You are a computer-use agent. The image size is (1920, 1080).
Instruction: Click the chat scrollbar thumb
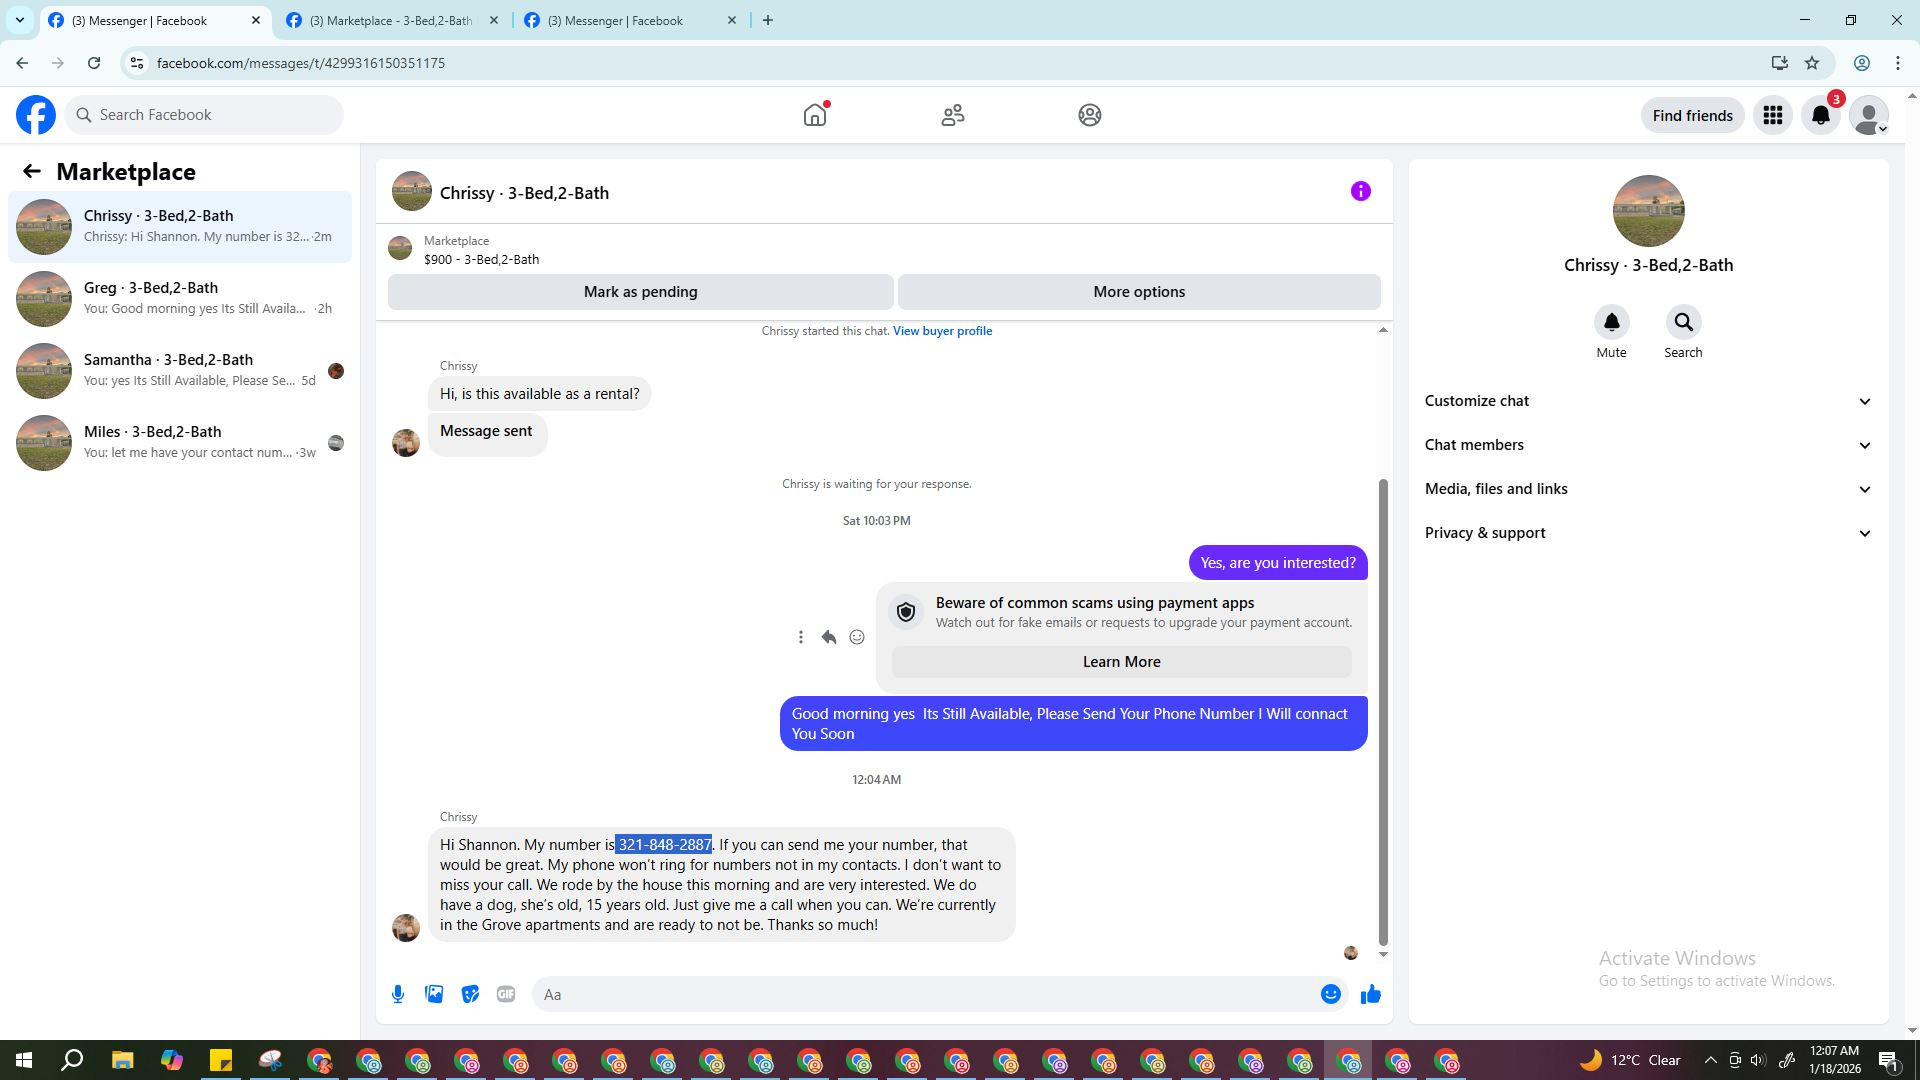[x=1383, y=710]
